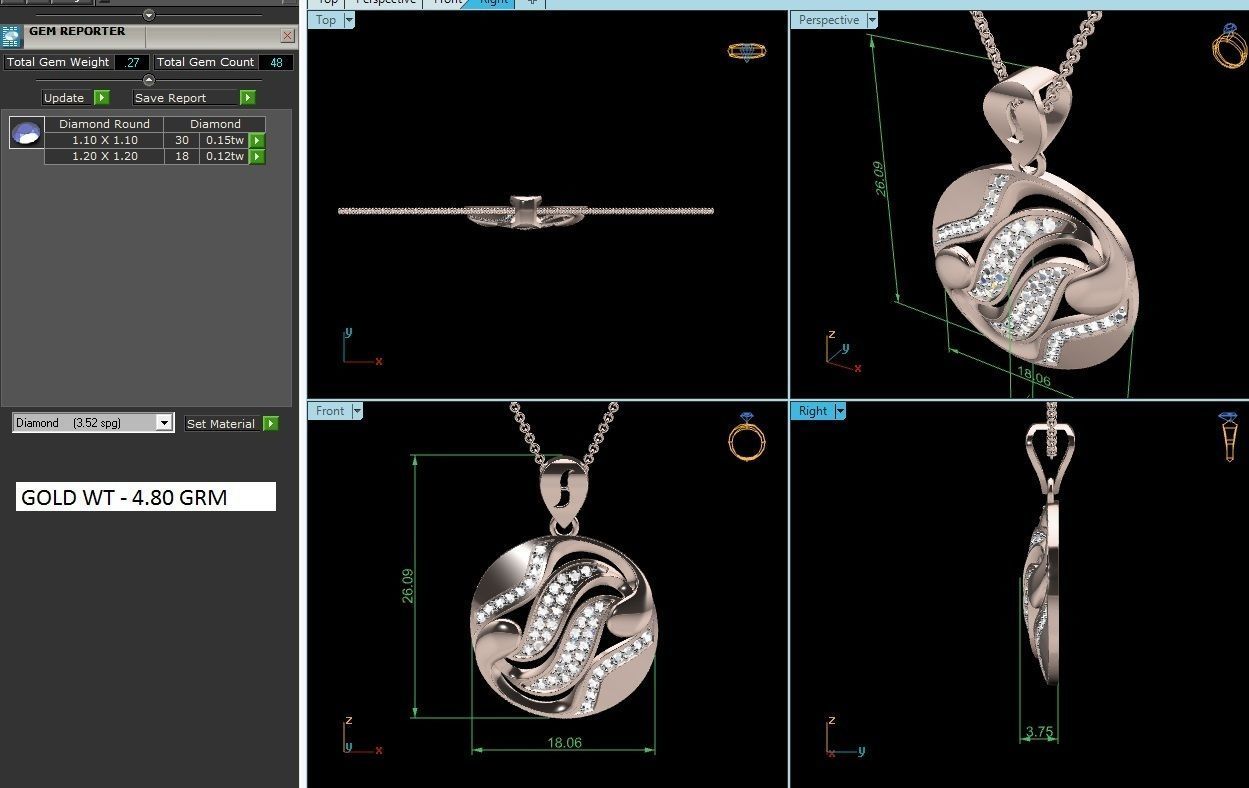1249x788 pixels.
Task: Switch to the Right viewport tab
Action: (494, 3)
